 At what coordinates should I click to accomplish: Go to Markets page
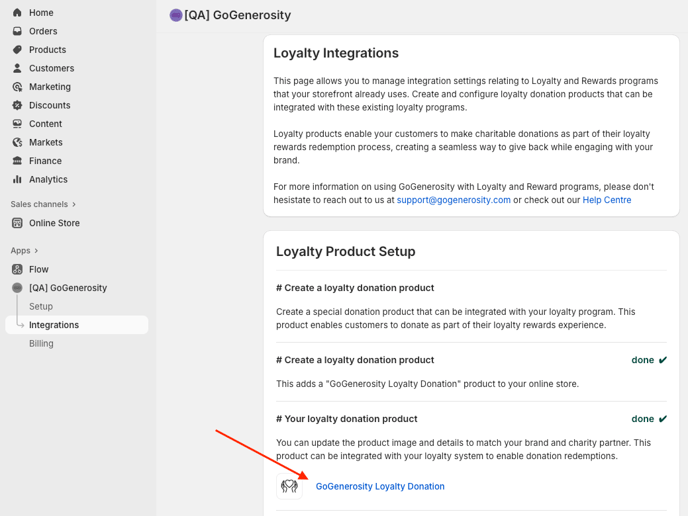click(x=46, y=142)
